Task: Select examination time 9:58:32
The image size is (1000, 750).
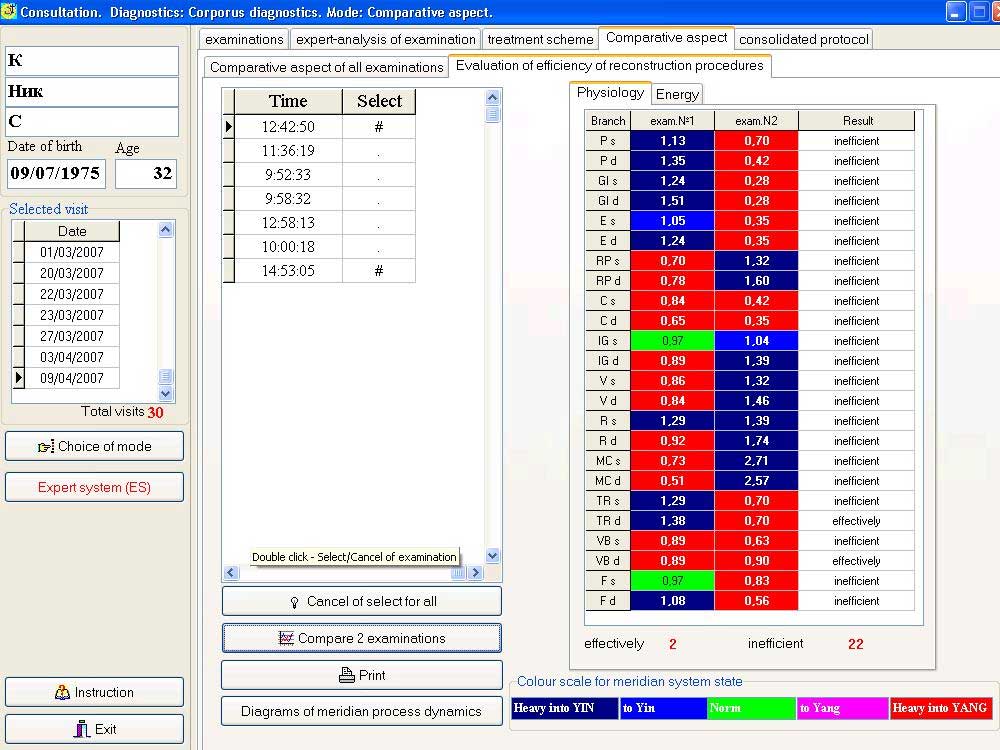Action: pyautogui.click(x=288, y=199)
